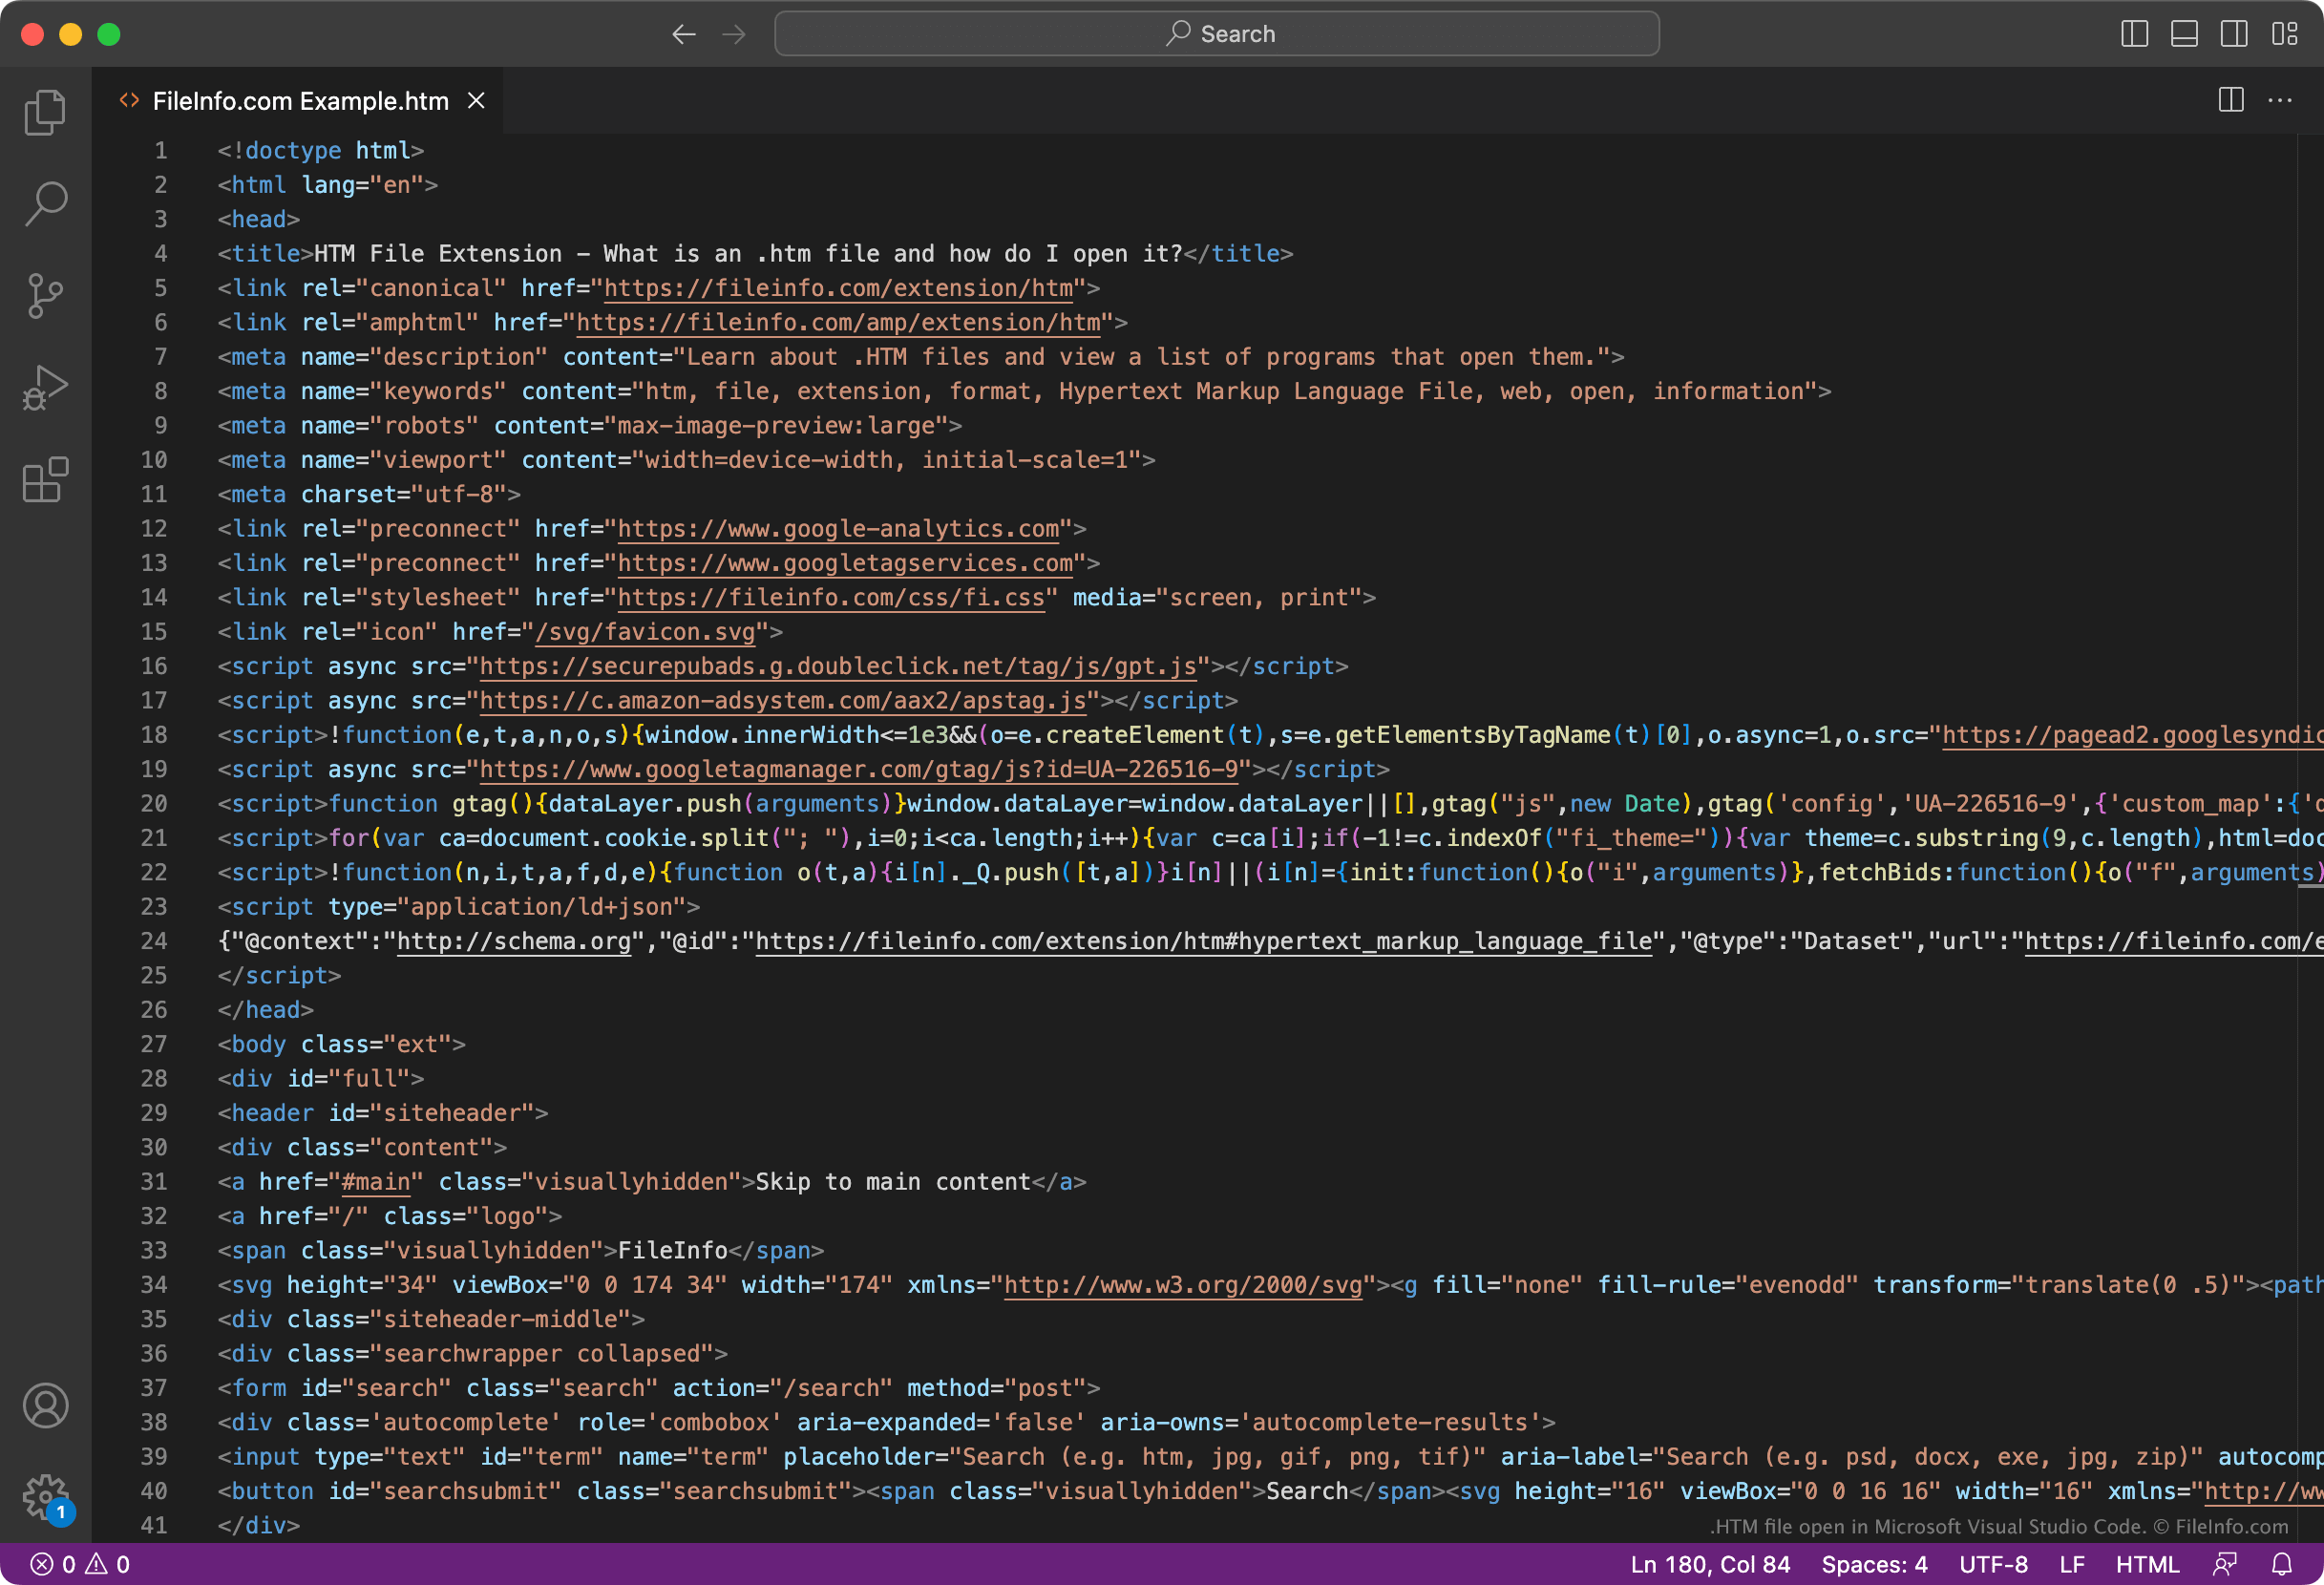Open the Explorer view in activity bar
2324x1585 pixels.
(45, 112)
